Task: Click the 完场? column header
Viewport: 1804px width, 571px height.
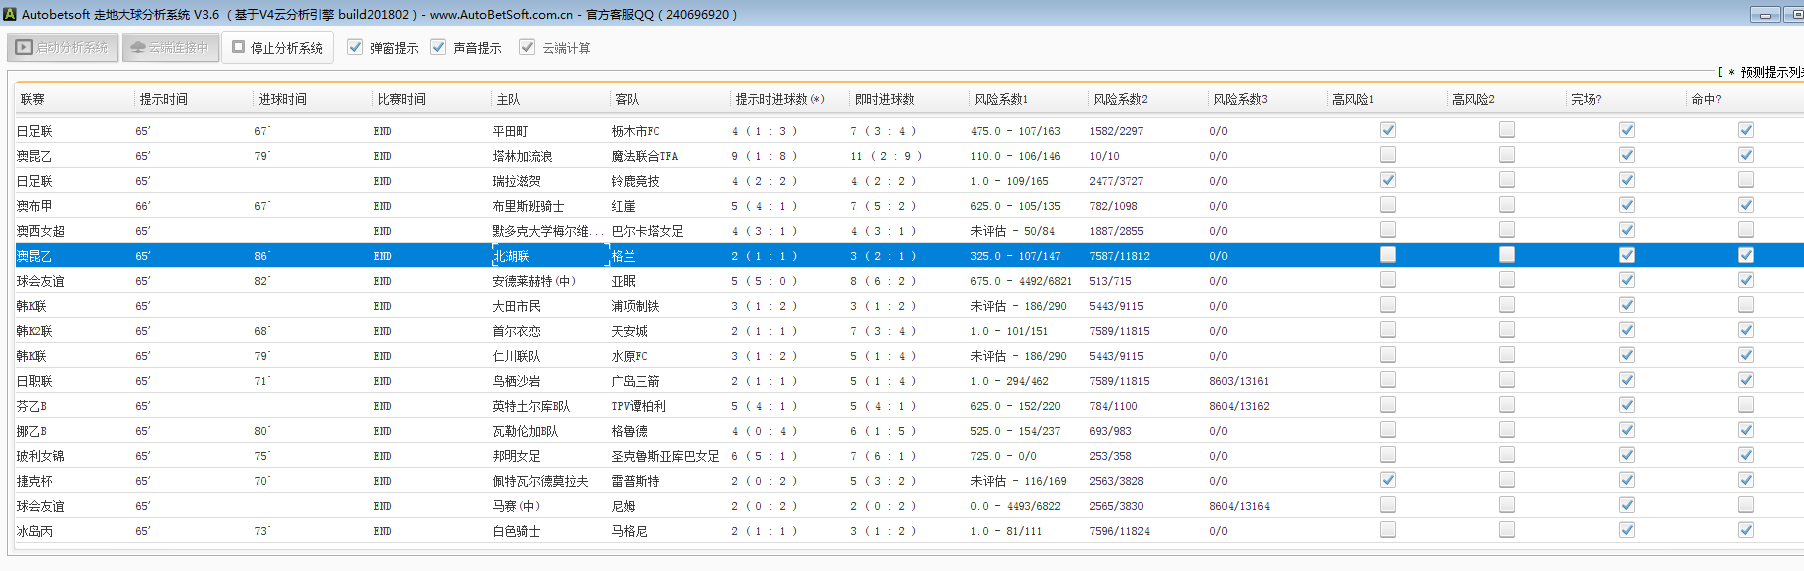Action: pyautogui.click(x=1585, y=99)
